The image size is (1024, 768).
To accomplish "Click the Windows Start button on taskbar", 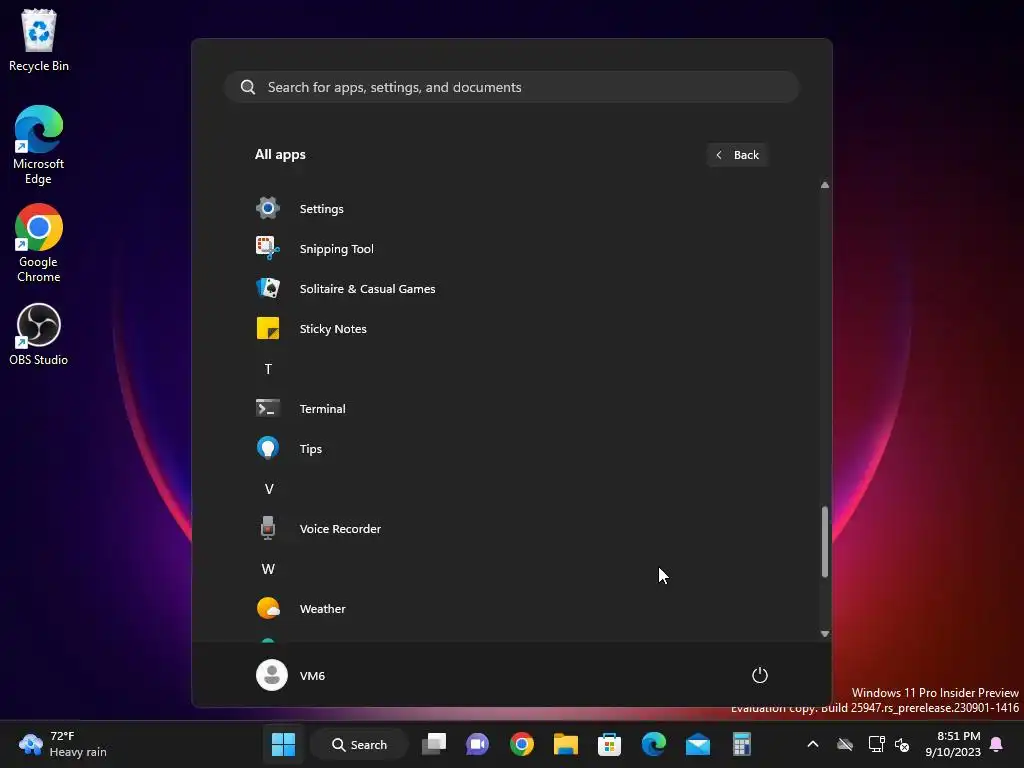I will 283,744.
